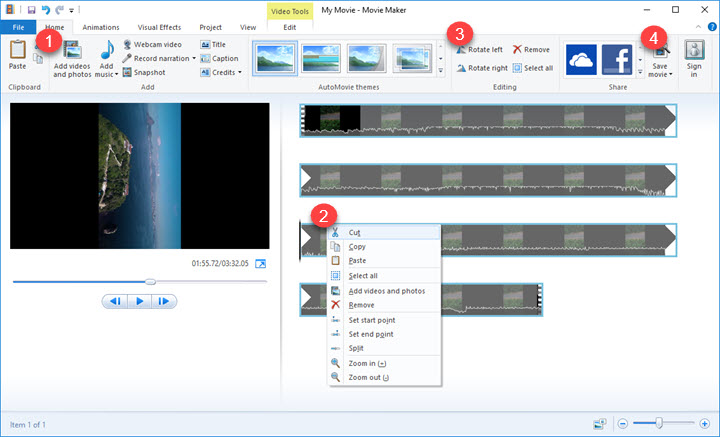720x437 pixels.
Task: Click the Play button under the preview
Action: tap(140, 301)
